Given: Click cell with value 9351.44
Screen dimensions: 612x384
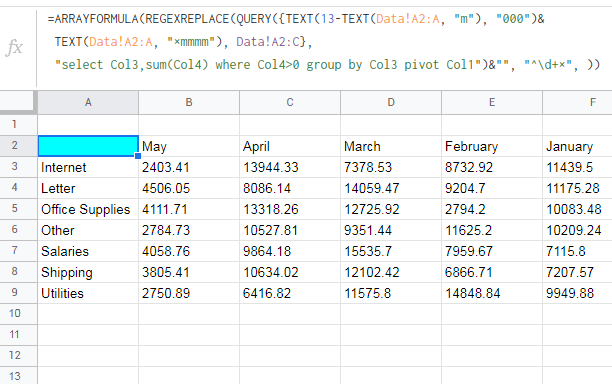Looking at the screenshot, I should click(391, 230).
